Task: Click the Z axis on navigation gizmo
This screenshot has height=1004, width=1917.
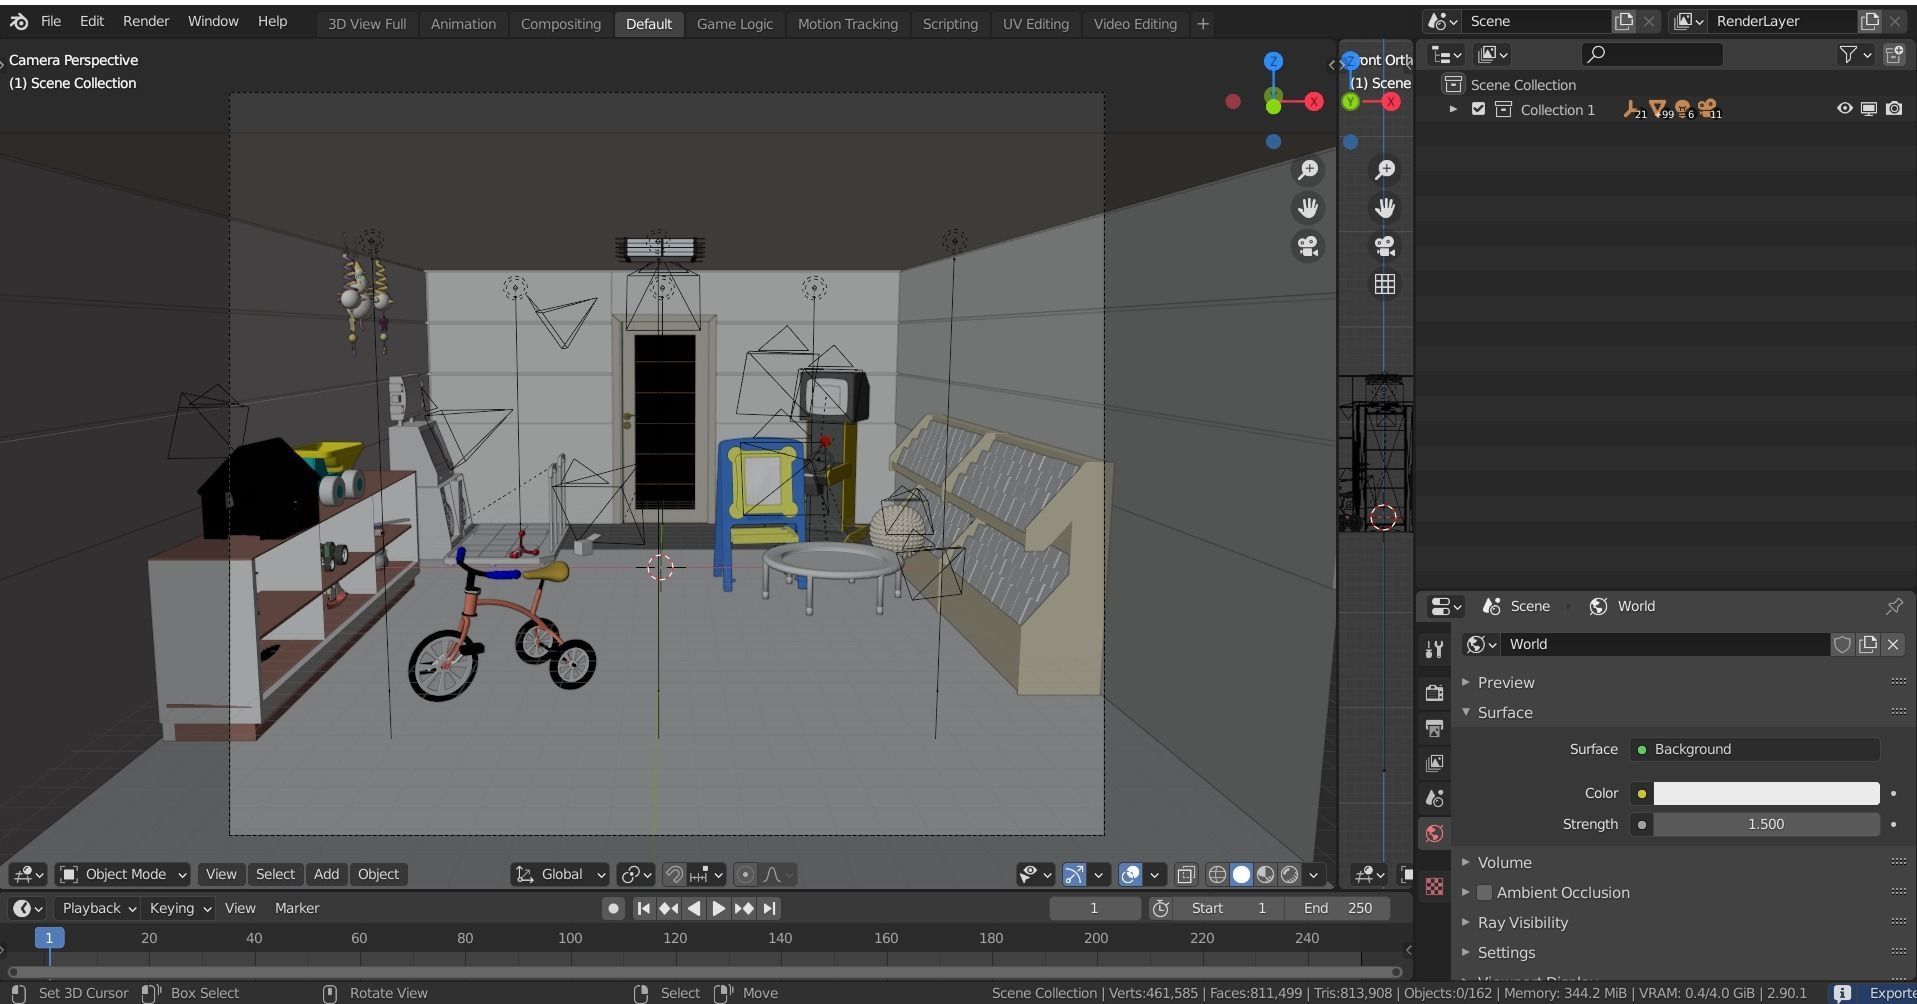Action: pos(1273,61)
